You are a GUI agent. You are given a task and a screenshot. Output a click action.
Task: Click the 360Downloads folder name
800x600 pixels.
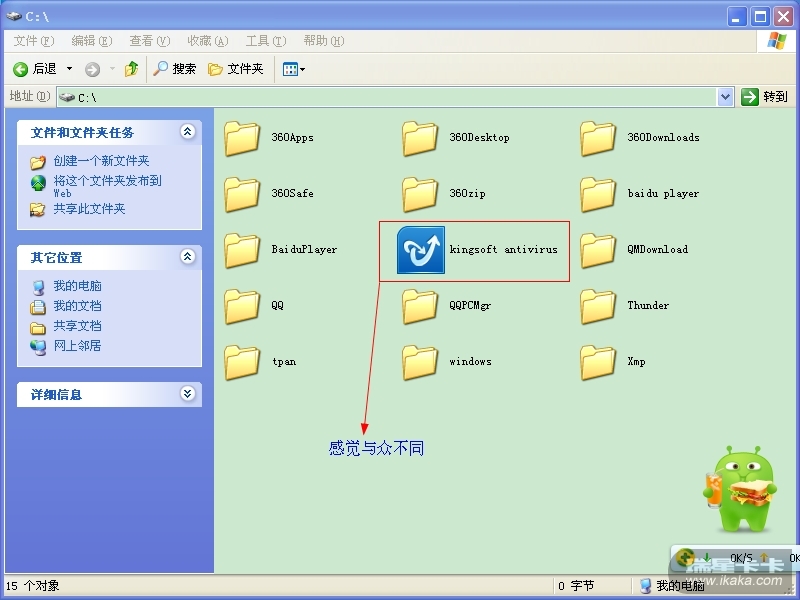coord(663,137)
